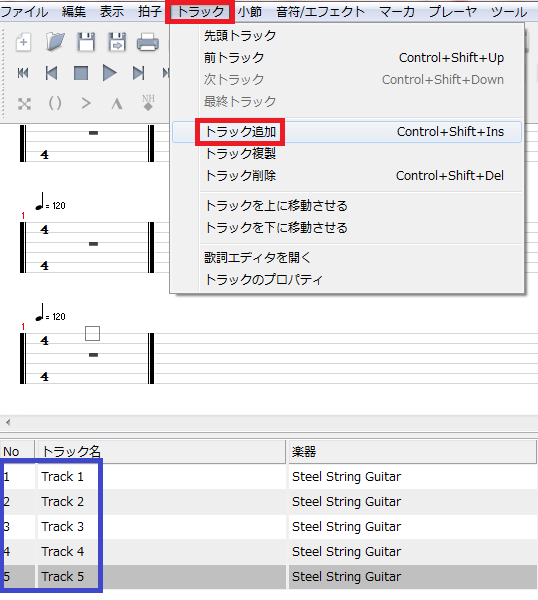Screen dimensions: 538x600
Task: Click the Save As floppy arrow icon
Action: (117, 42)
